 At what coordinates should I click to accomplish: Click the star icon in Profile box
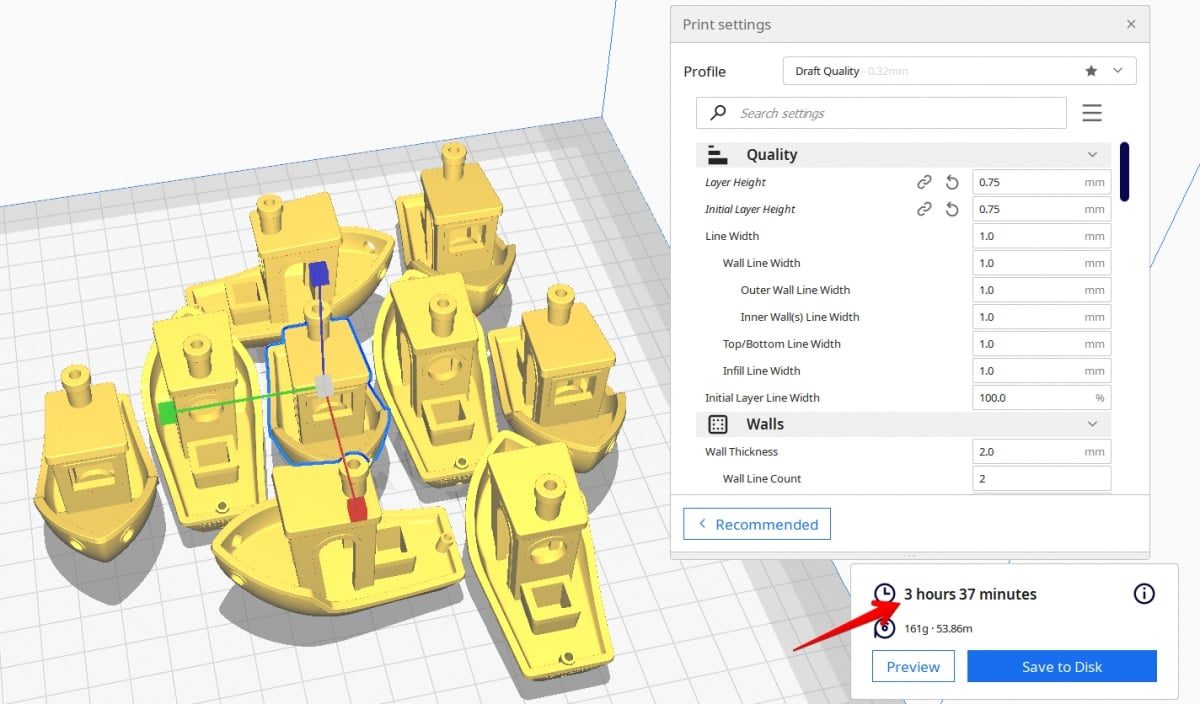tap(1091, 71)
